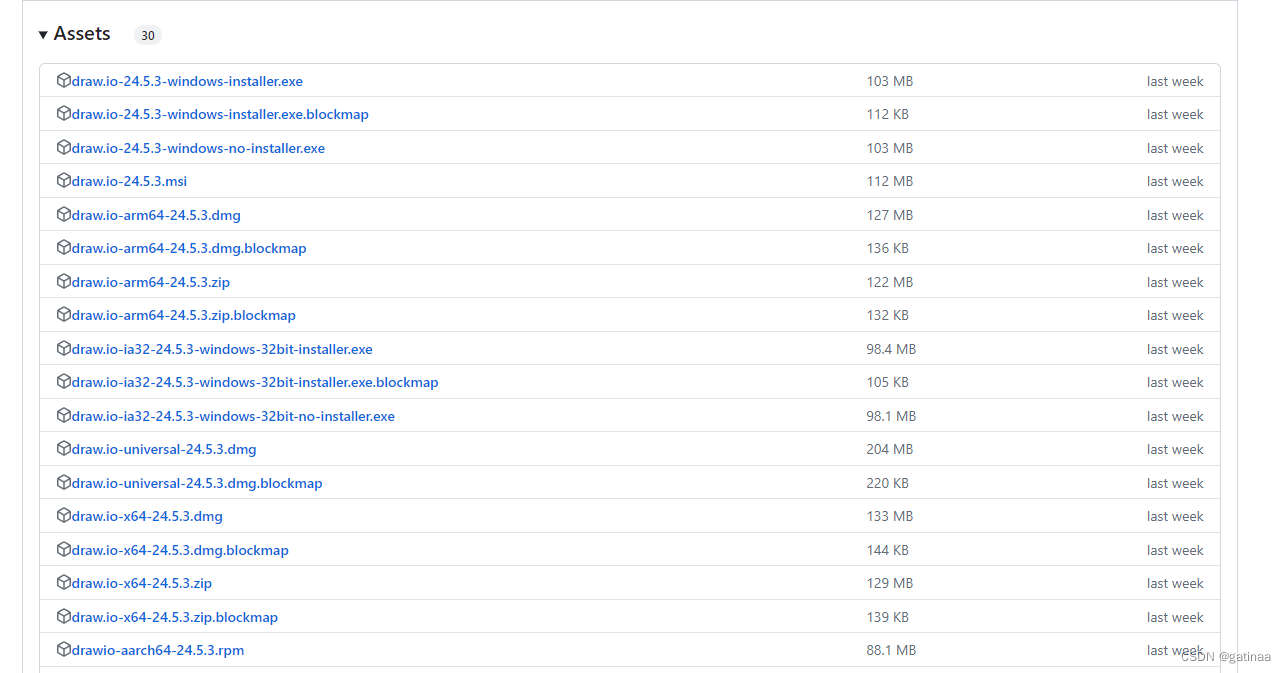Download draw.io-universal-24.5.3.dmg
The height and width of the screenshot is (673, 1286).
tap(164, 449)
